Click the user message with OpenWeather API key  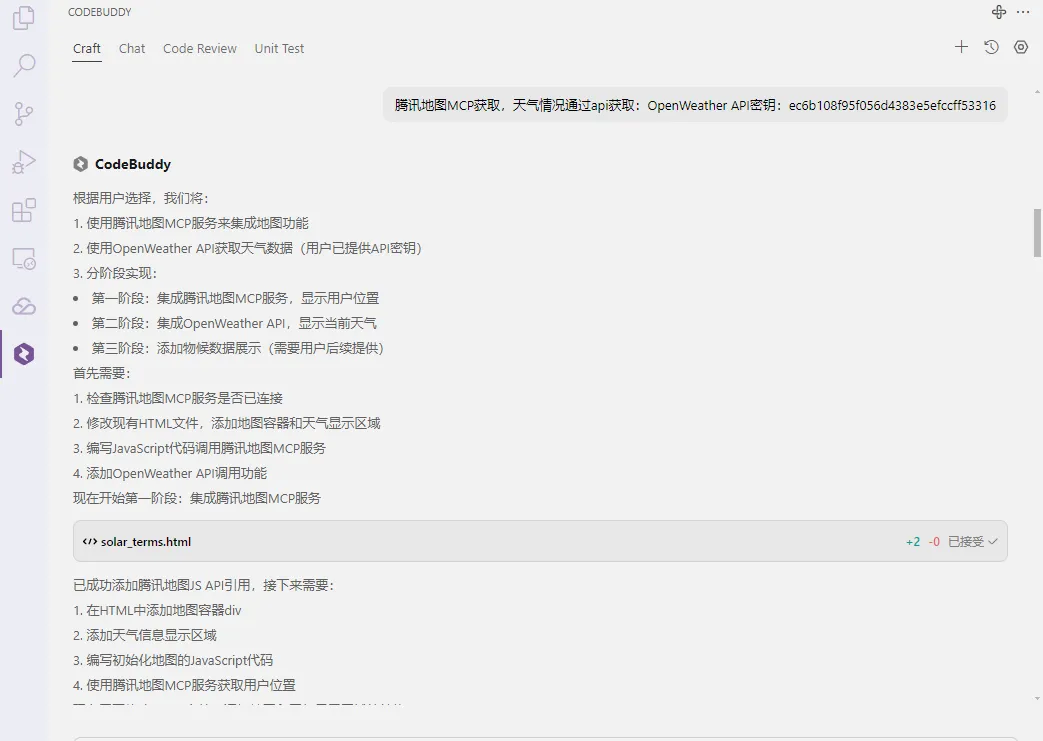point(695,105)
